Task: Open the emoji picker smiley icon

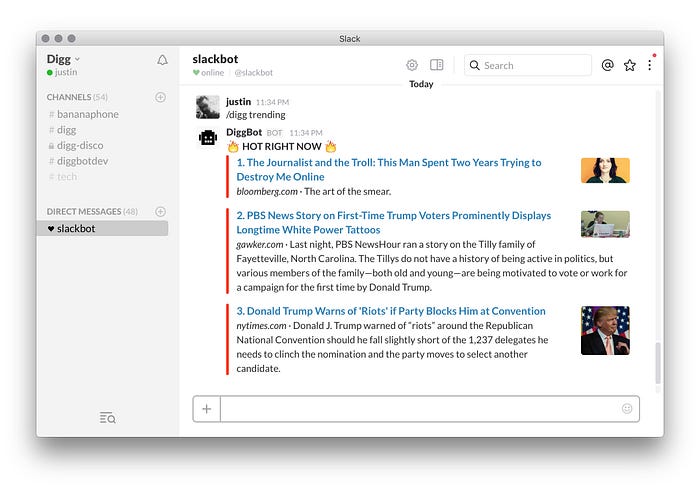Action: point(627,409)
